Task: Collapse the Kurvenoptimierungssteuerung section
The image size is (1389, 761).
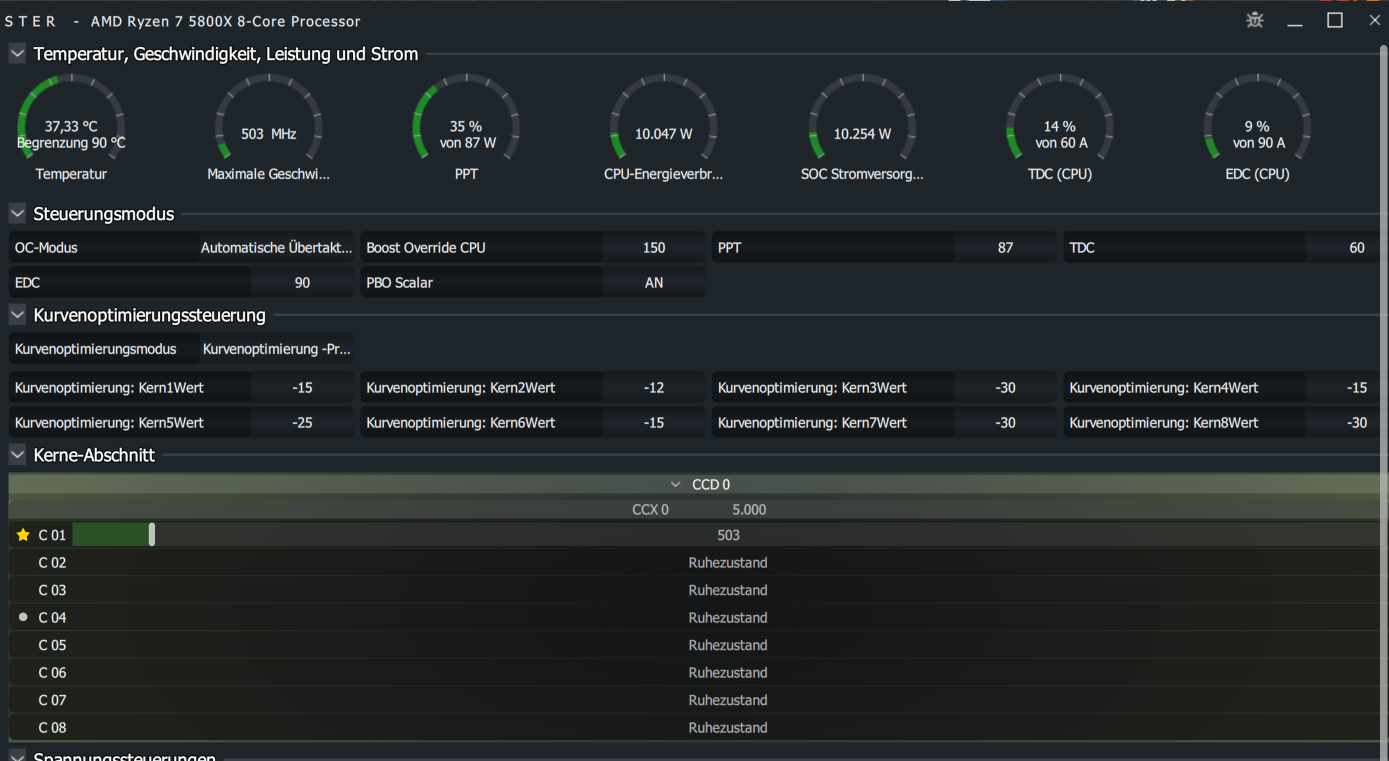Action: pos(17,315)
